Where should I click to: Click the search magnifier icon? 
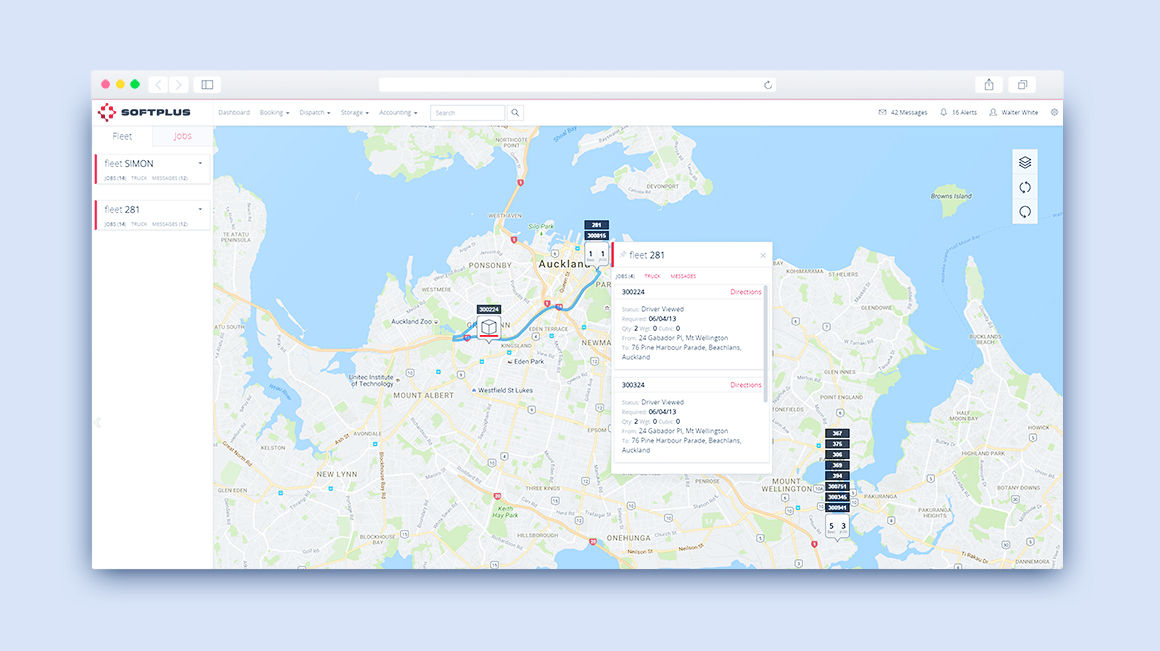(515, 112)
